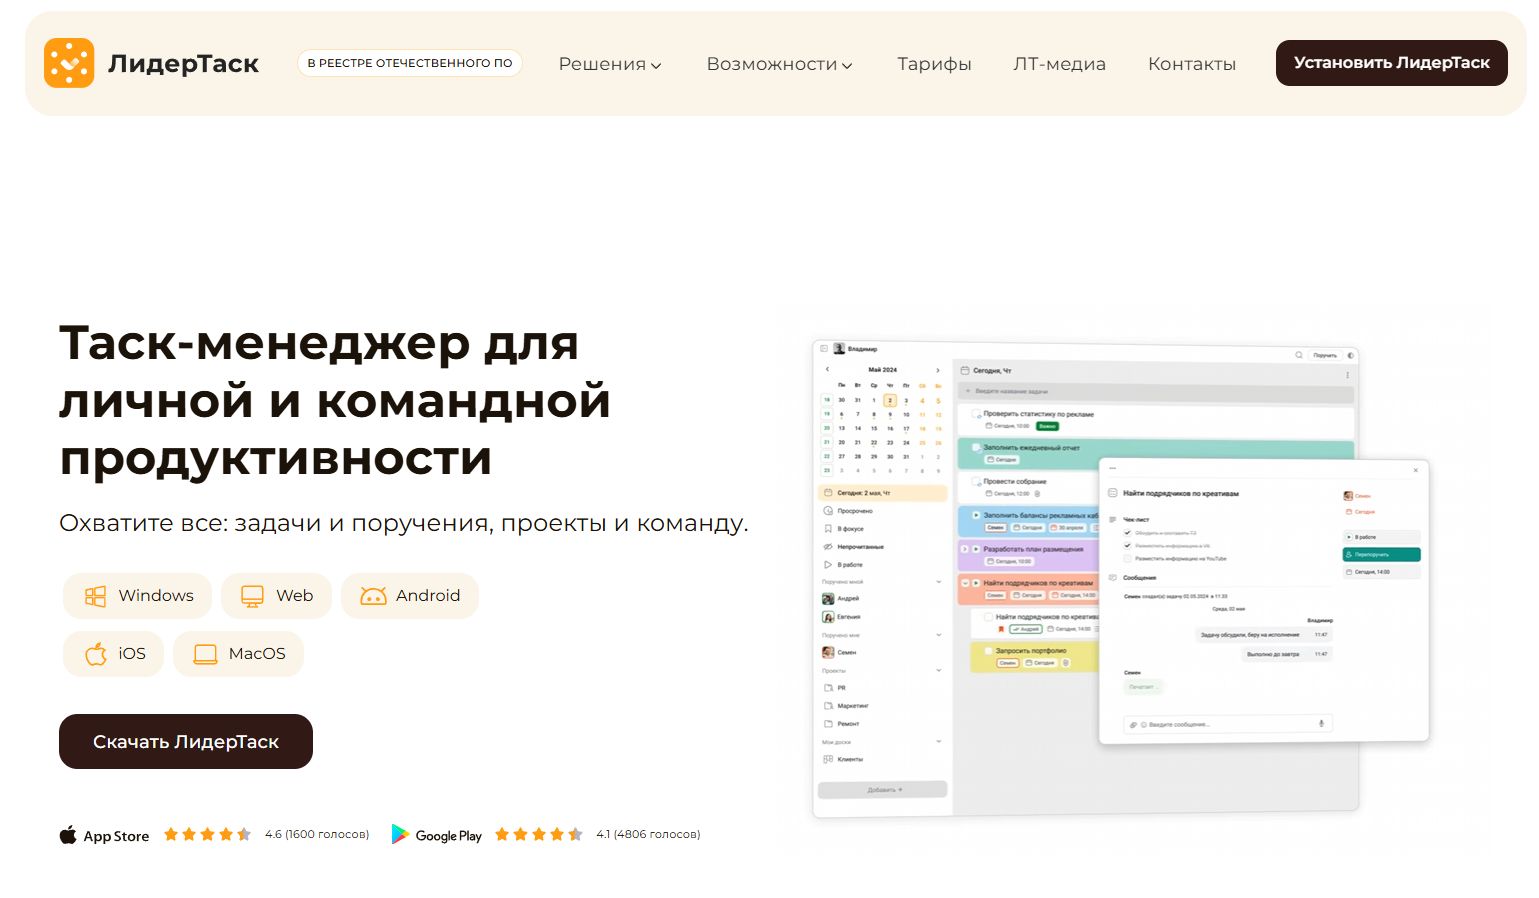The height and width of the screenshot is (898, 1539).
Task: Close the task detail dialog in preview
Action: 1416,470
